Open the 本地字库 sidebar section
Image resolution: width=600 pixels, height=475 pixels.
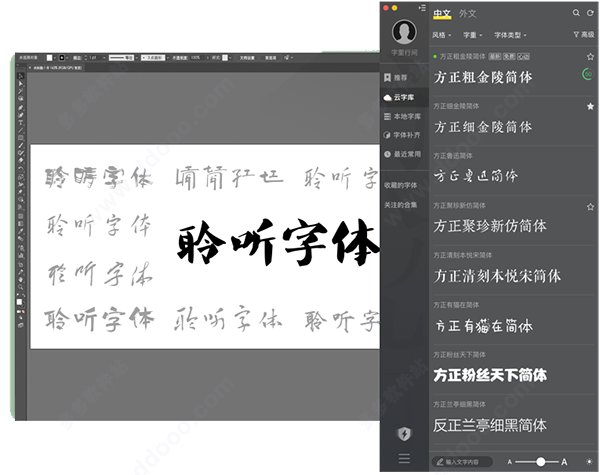[404, 116]
